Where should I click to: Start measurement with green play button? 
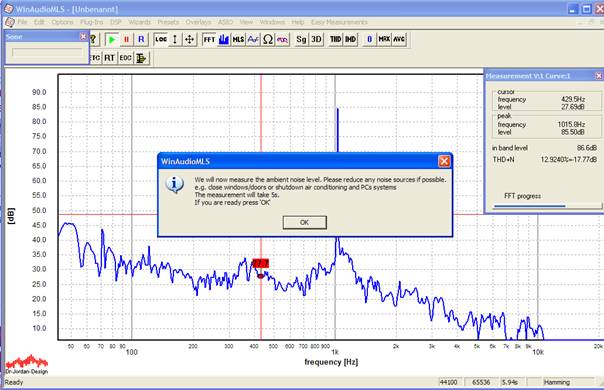pos(112,39)
